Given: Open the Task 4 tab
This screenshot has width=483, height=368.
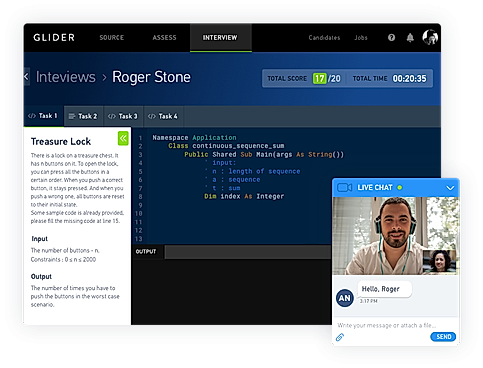Looking at the screenshot, I should click(163, 116).
